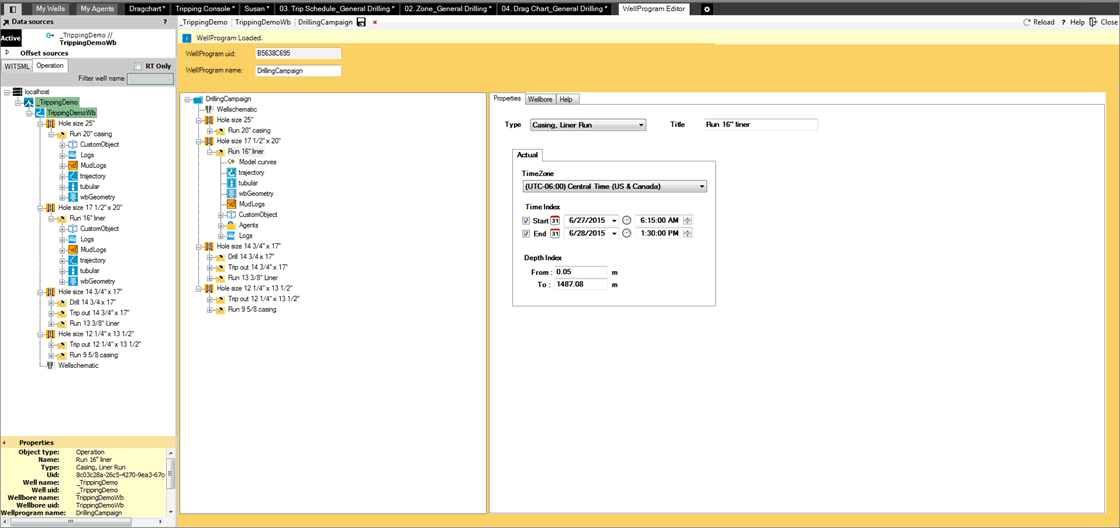Adjust the End time spinner

pyautogui.click(x=688, y=233)
